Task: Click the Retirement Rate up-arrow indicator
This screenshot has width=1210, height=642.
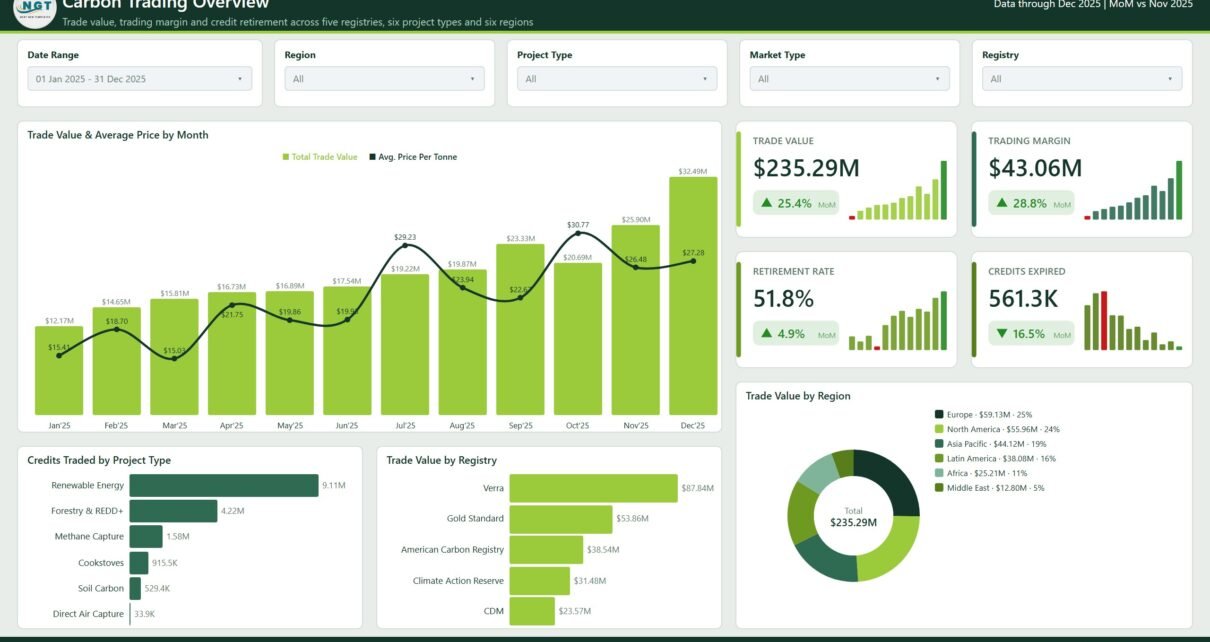Action: pyautogui.click(x=767, y=333)
